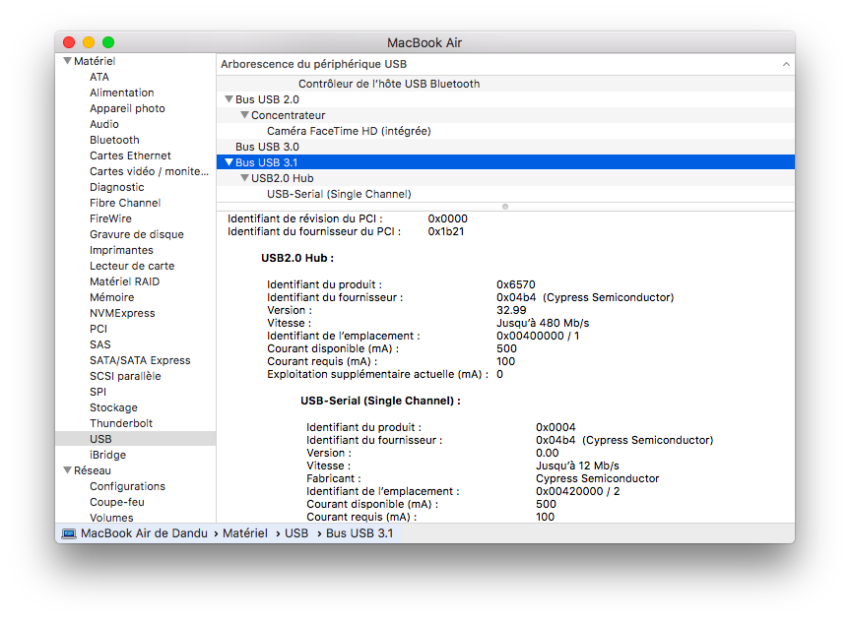Open Coupe-feu under Réseau
The width and height of the screenshot is (850, 622).
pos(117,502)
